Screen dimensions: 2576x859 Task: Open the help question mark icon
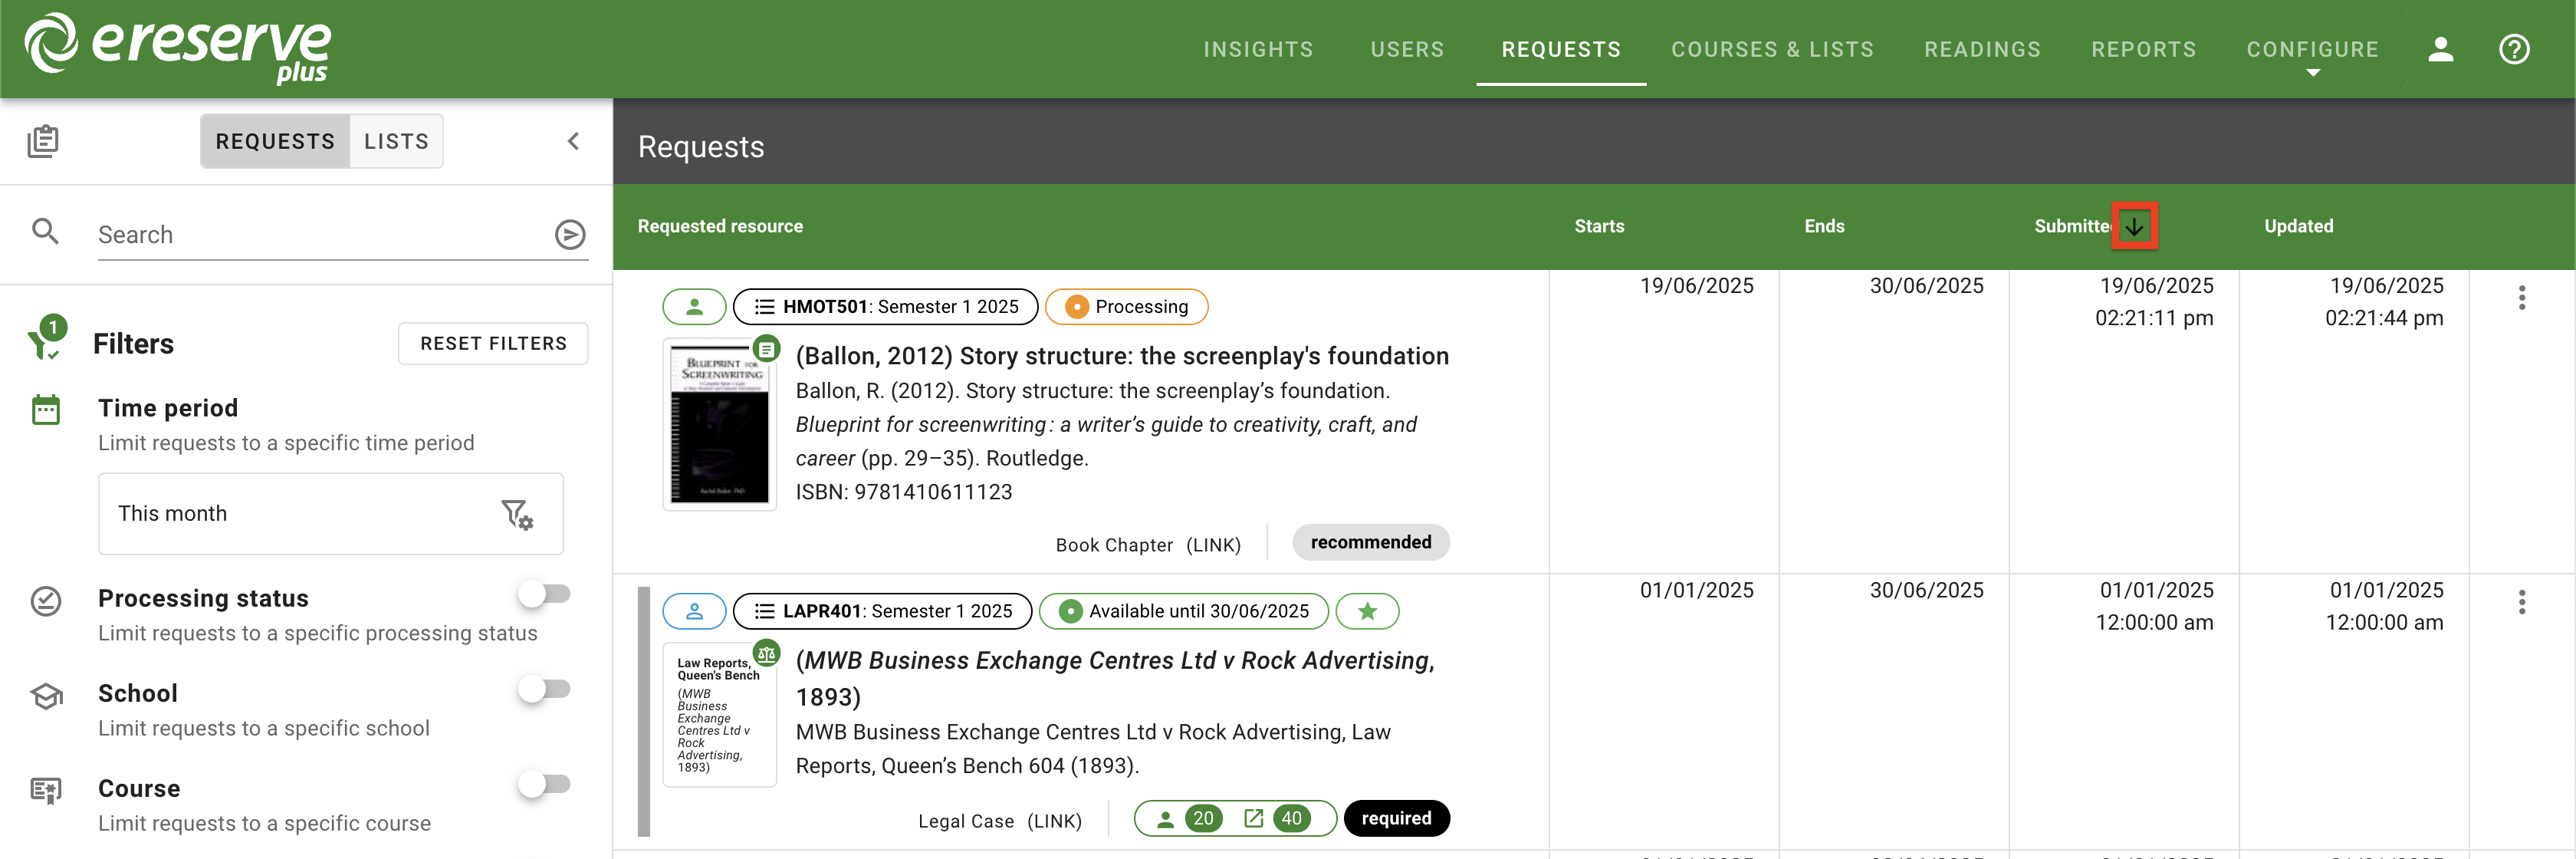[2516, 49]
